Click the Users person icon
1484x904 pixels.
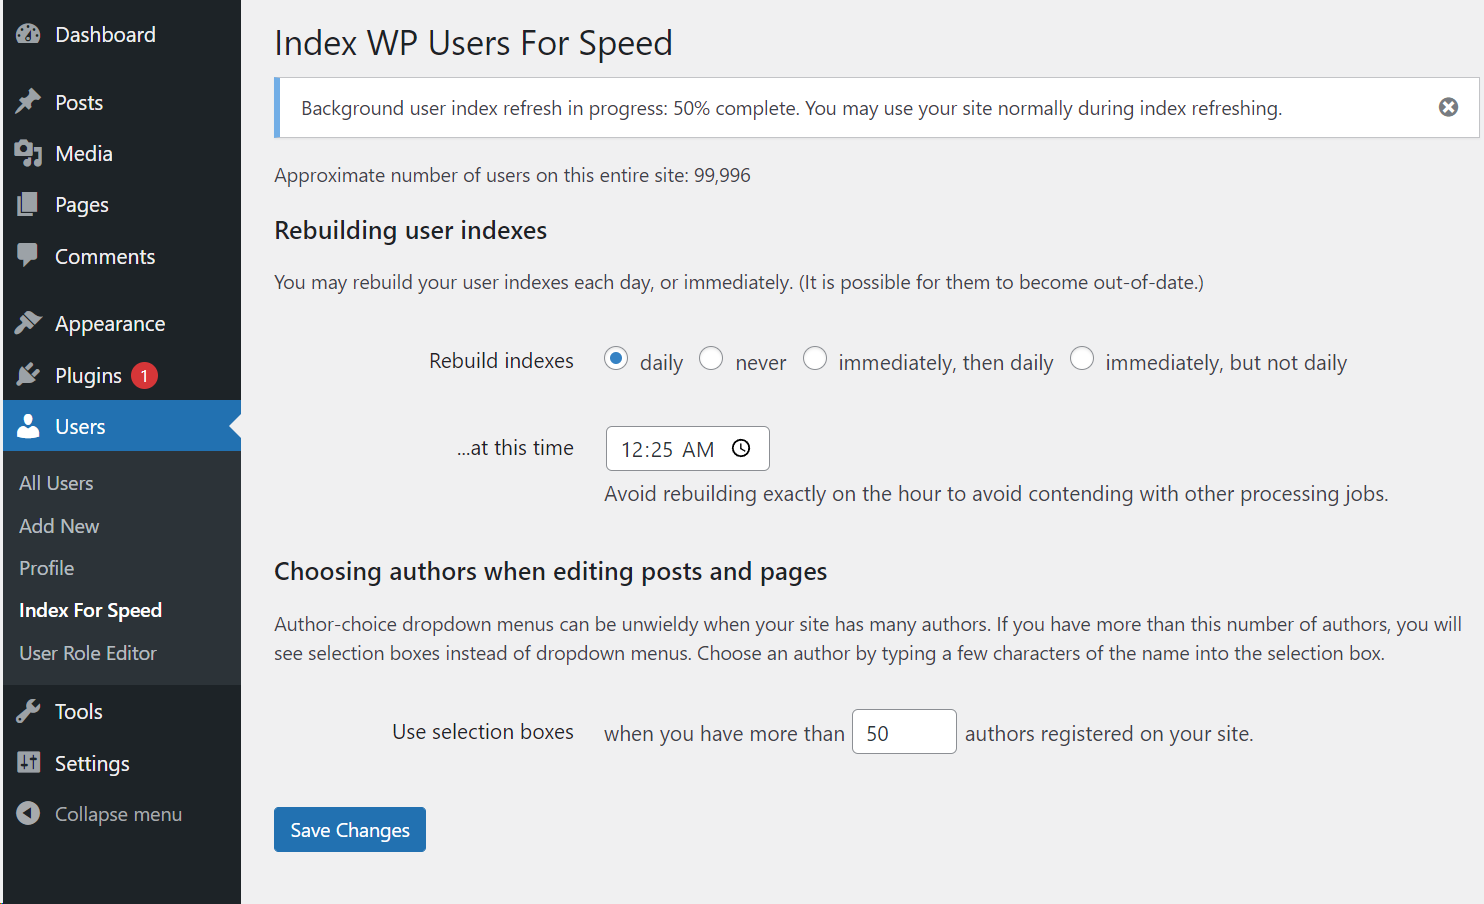click(x=28, y=426)
